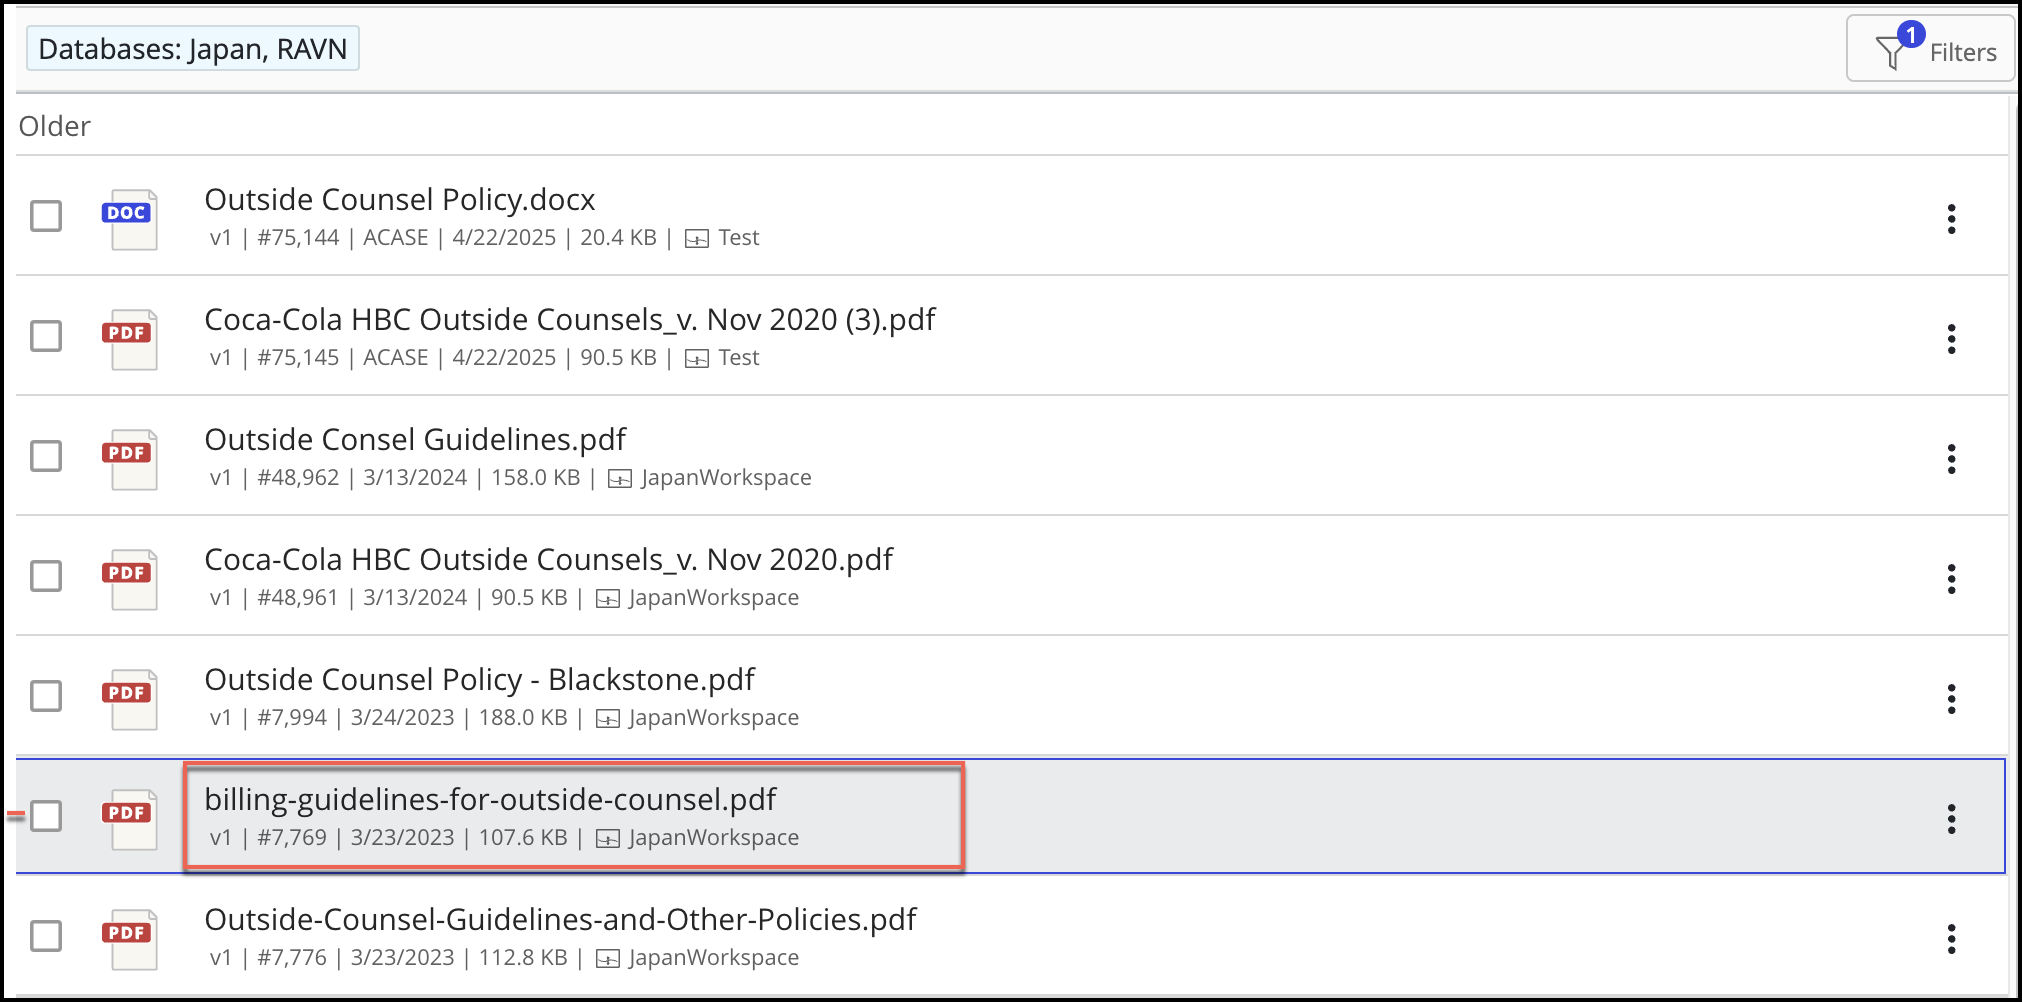Open more actions for Outside-Counsel-Guidelines-and-Other-Policies.pdf
2022x1002 pixels.
point(1951,939)
